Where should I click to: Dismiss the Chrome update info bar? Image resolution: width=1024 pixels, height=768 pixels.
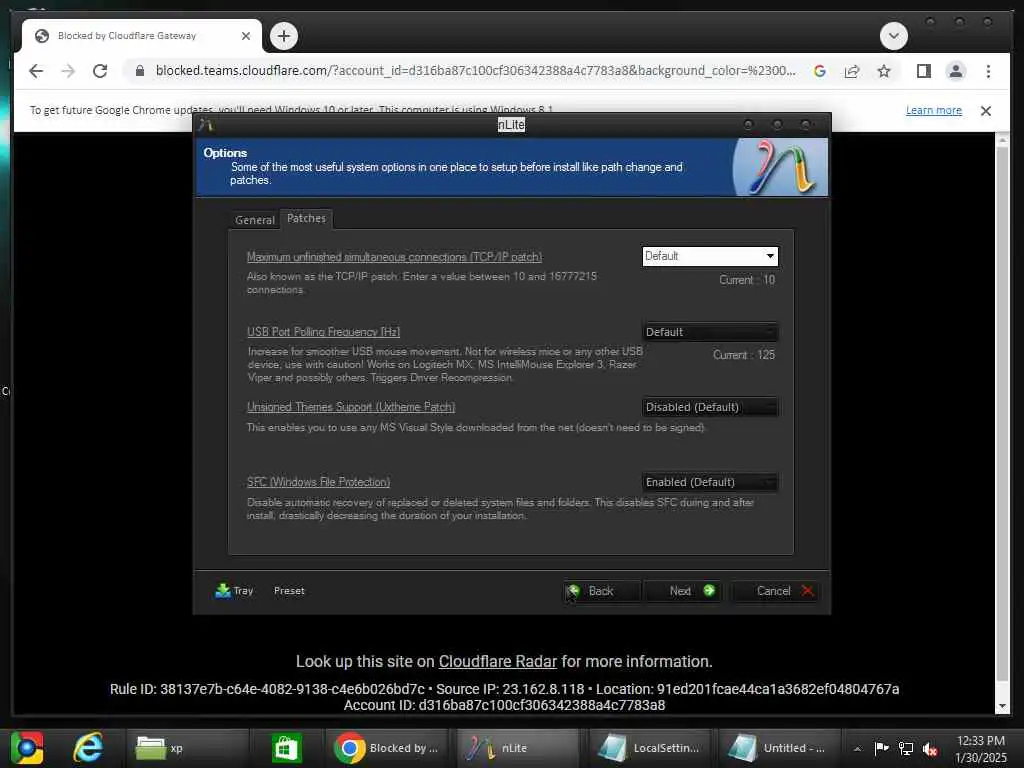(x=986, y=111)
